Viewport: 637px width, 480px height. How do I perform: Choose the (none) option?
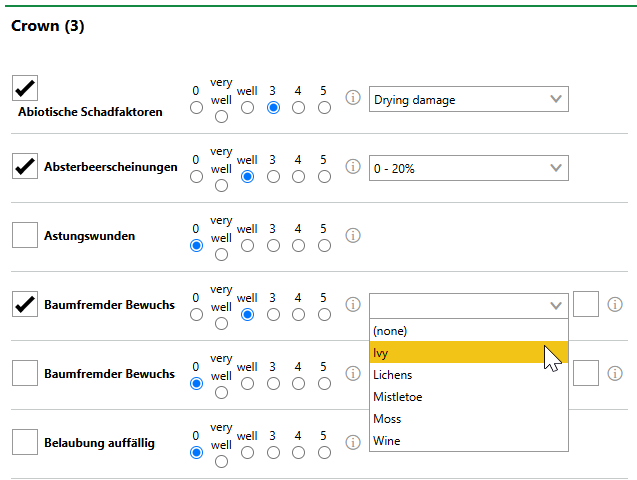tap(468, 331)
